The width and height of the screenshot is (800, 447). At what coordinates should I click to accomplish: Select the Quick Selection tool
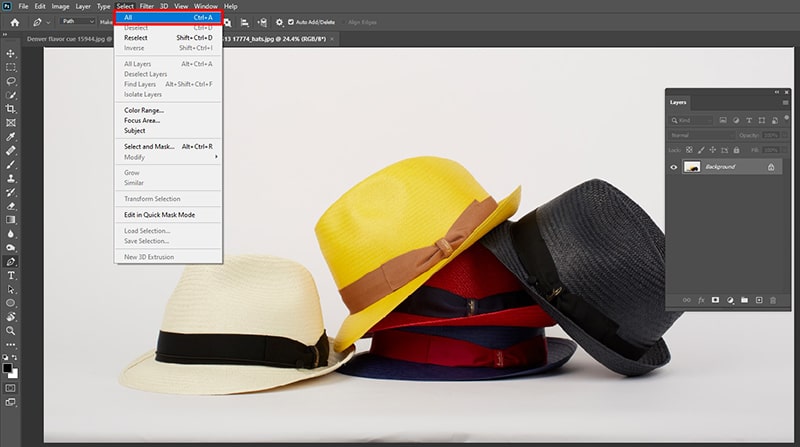click(10, 95)
